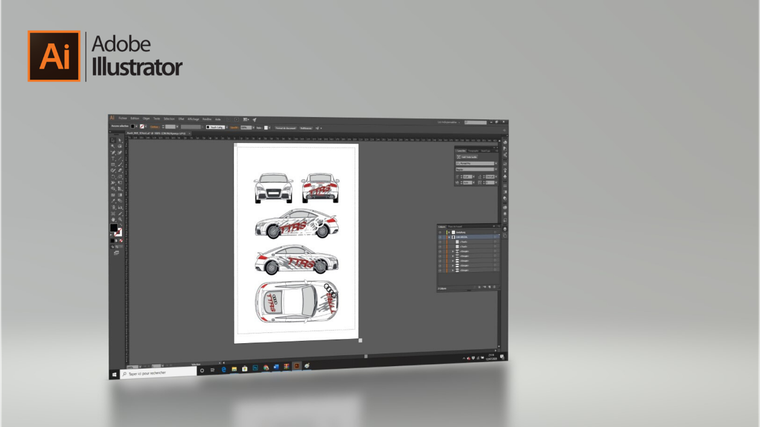Select the Pen tool

pos(113,152)
